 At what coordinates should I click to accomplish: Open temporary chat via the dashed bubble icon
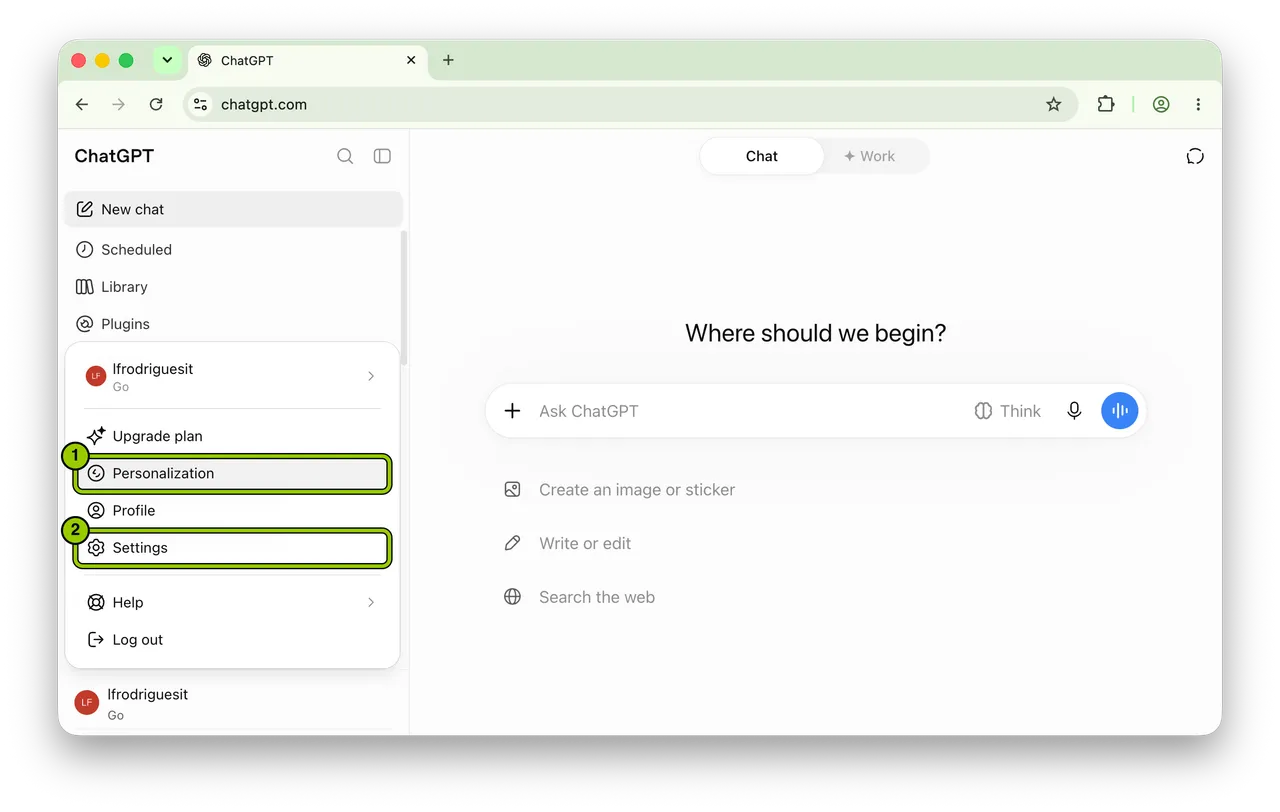tap(1195, 156)
